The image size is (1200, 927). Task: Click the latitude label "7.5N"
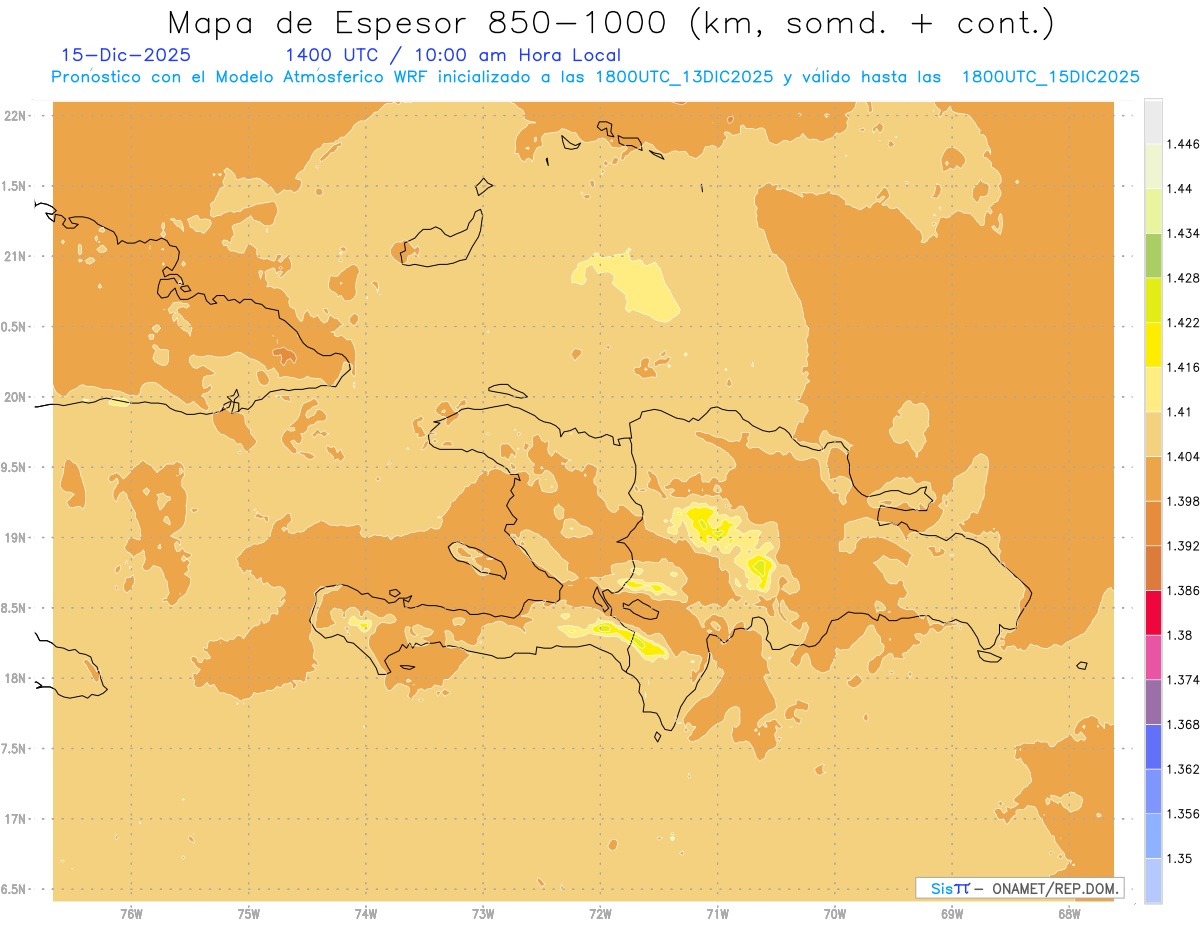coord(14,749)
